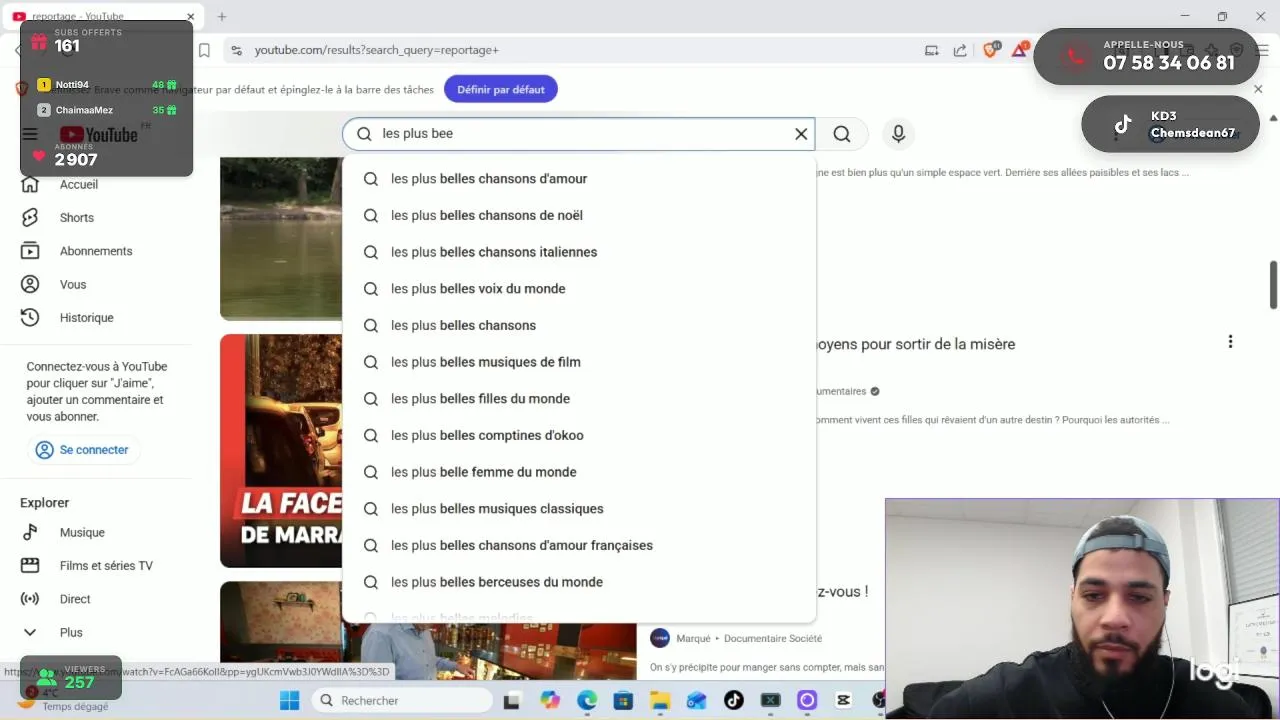Image resolution: width=1280 pixels, height=720 pixels.
Task: Open the Marqué channel name link
Action: pyautogui.click(x=693, y=638)
